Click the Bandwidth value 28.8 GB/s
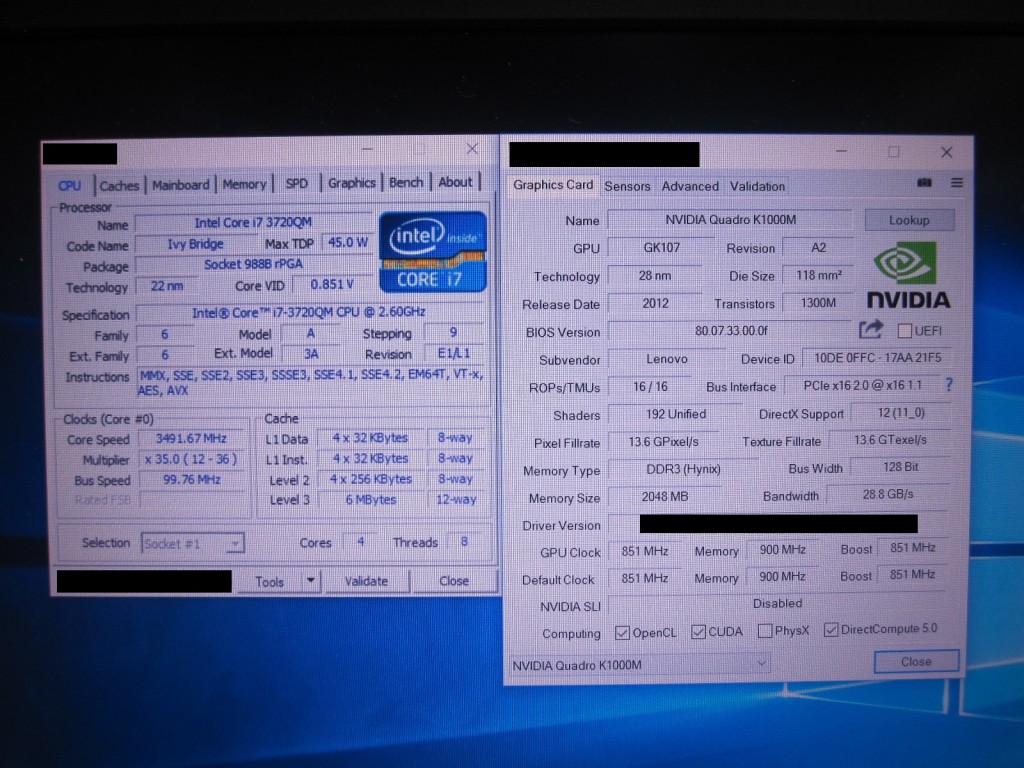The height and width of the screenshot is (768, 1024). [x=888, y=494]
